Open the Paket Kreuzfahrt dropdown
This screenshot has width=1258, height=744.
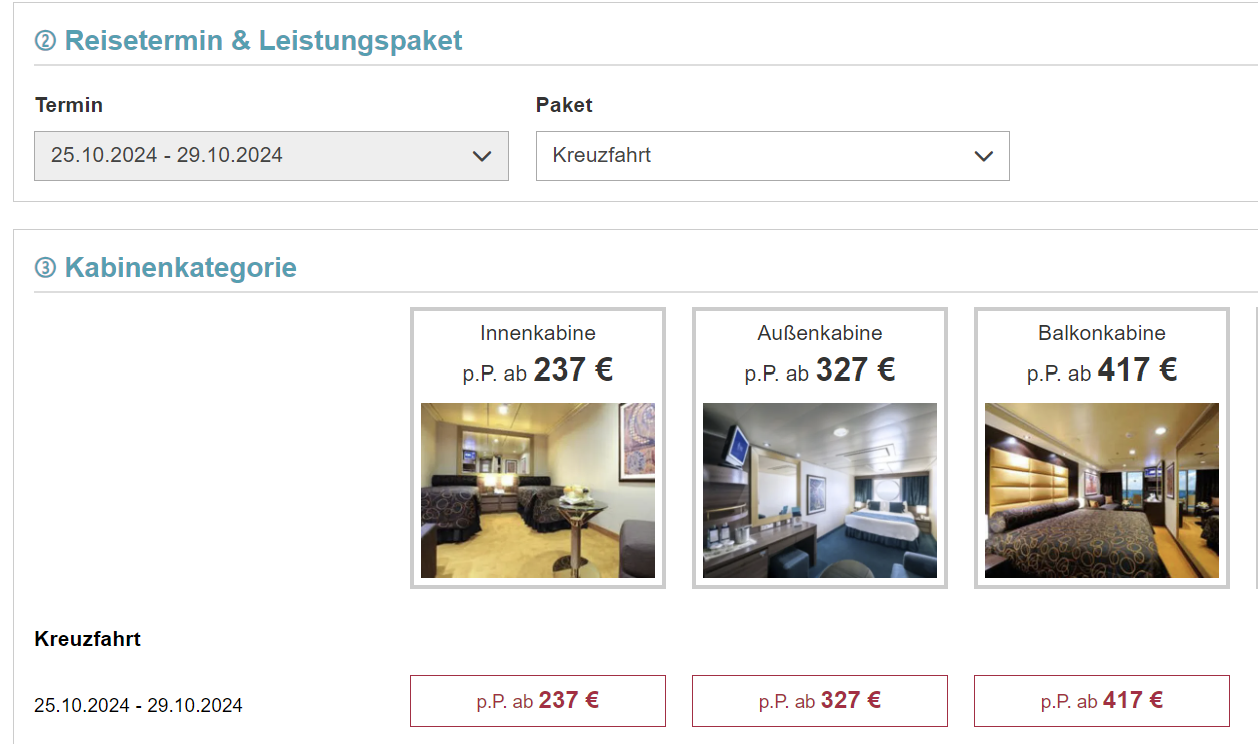click(773, 156)
